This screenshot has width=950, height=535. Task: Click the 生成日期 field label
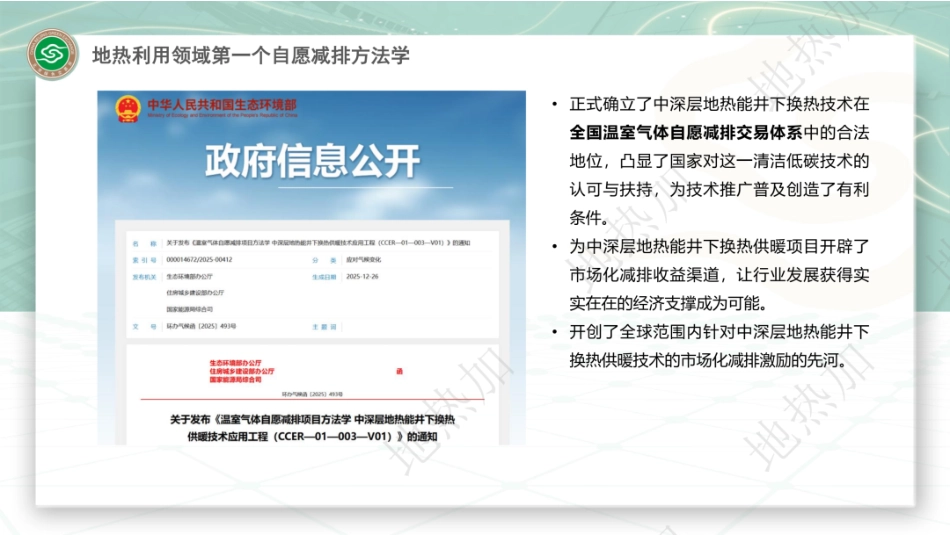[324, 277]
